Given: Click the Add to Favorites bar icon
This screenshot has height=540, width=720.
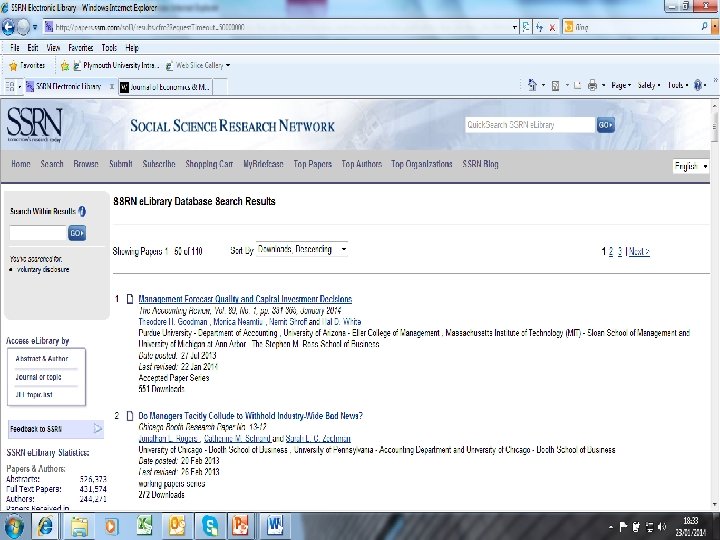Looking at the screenshot, I should click(x=65, y=66).
